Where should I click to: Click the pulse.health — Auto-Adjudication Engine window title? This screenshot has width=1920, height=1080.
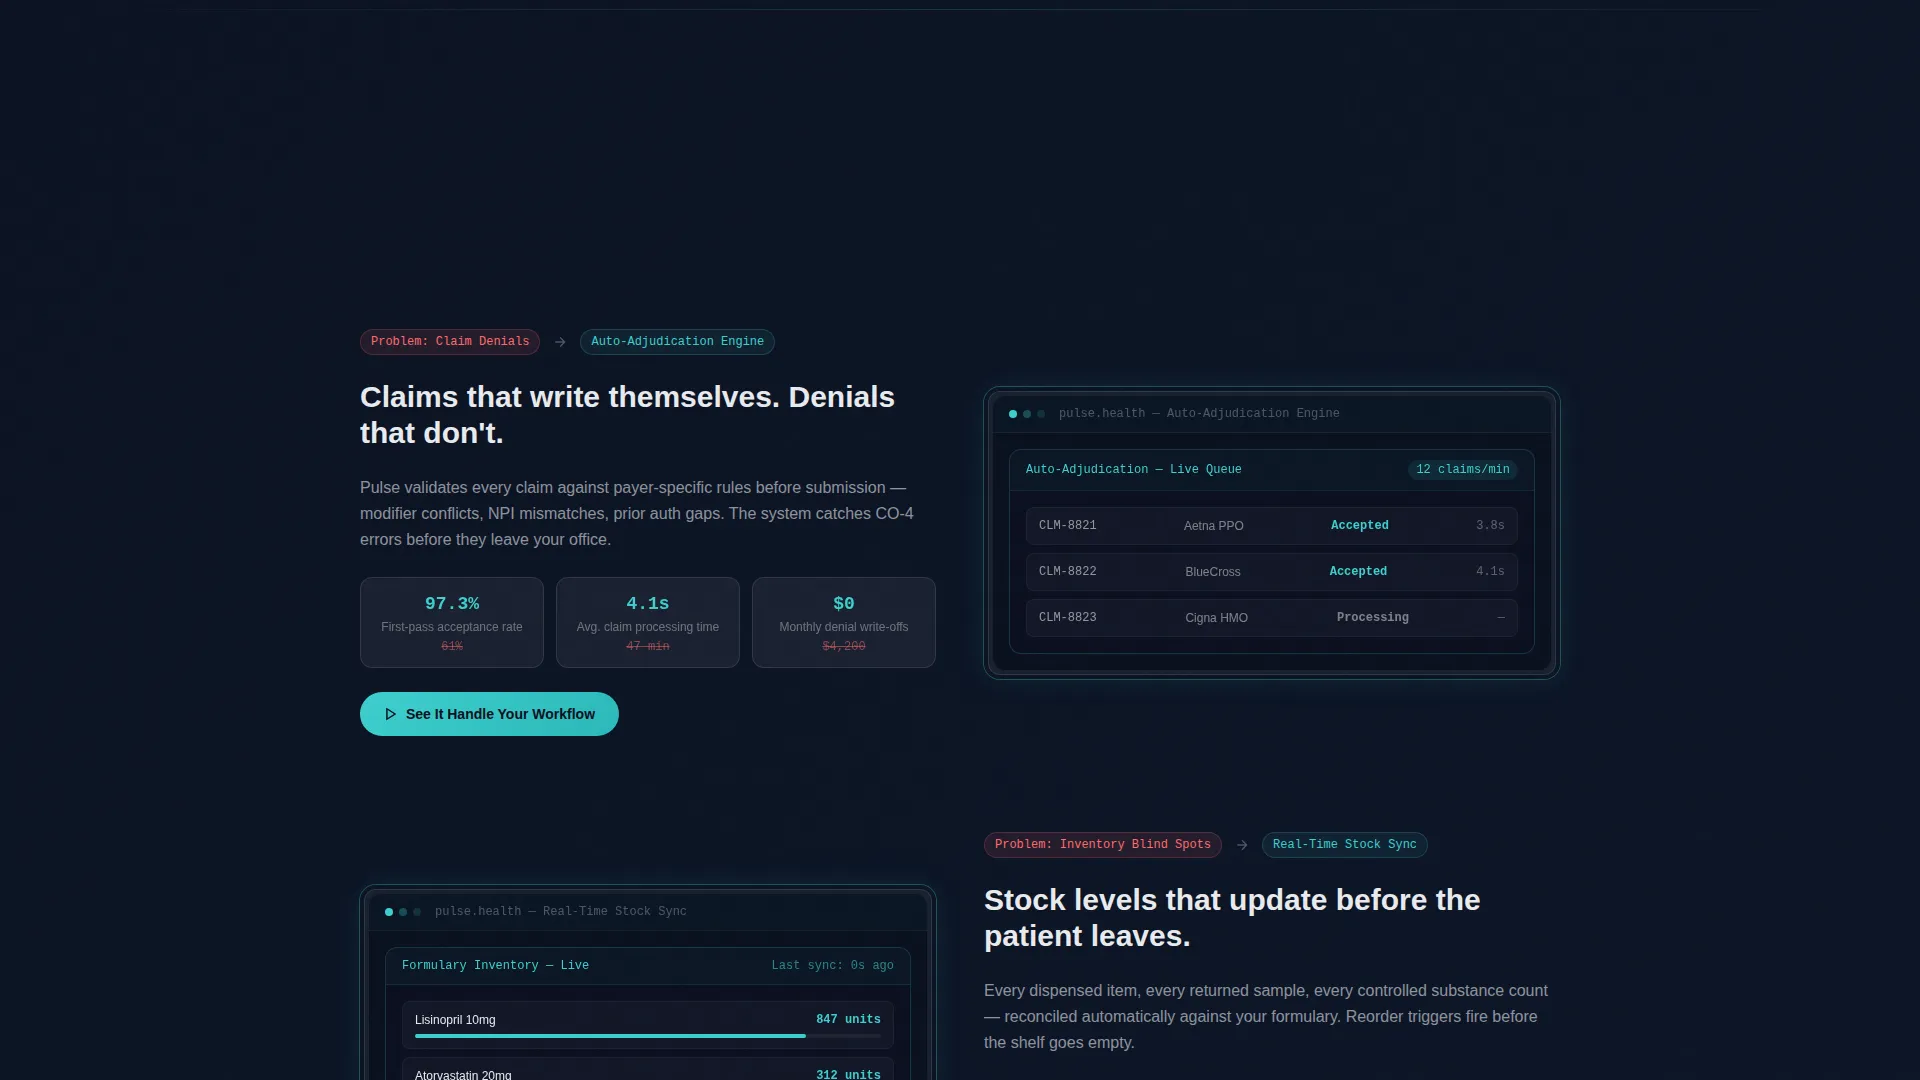point(1199,414)
